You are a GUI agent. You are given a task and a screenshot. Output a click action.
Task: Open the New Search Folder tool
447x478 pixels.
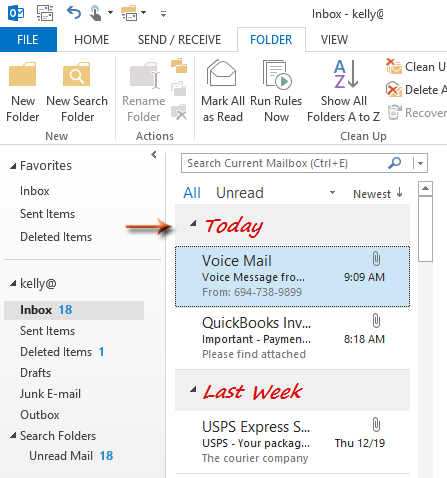(x=77, y=74)
